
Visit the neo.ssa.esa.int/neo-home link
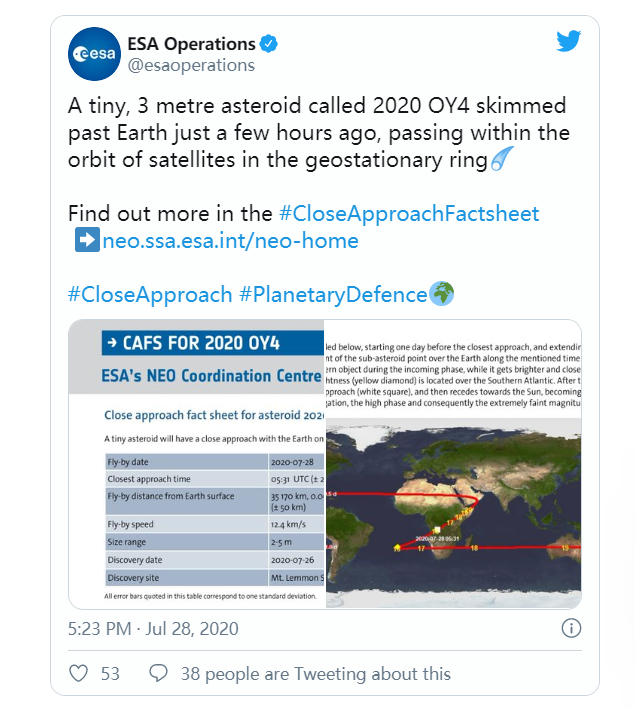230,240
